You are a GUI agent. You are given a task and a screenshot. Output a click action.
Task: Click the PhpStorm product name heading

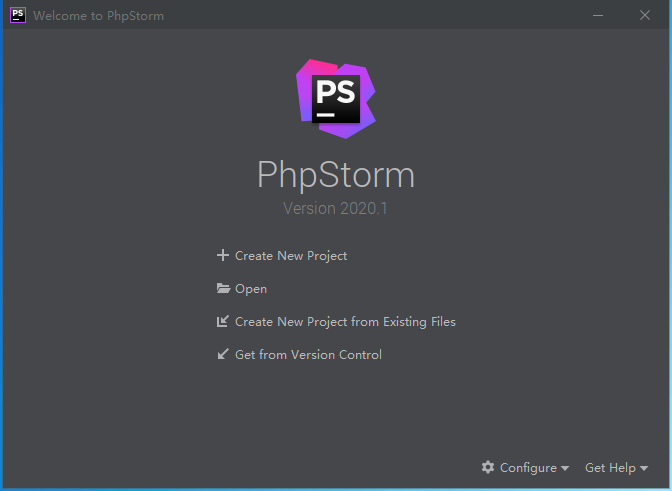tap(336, 175)
